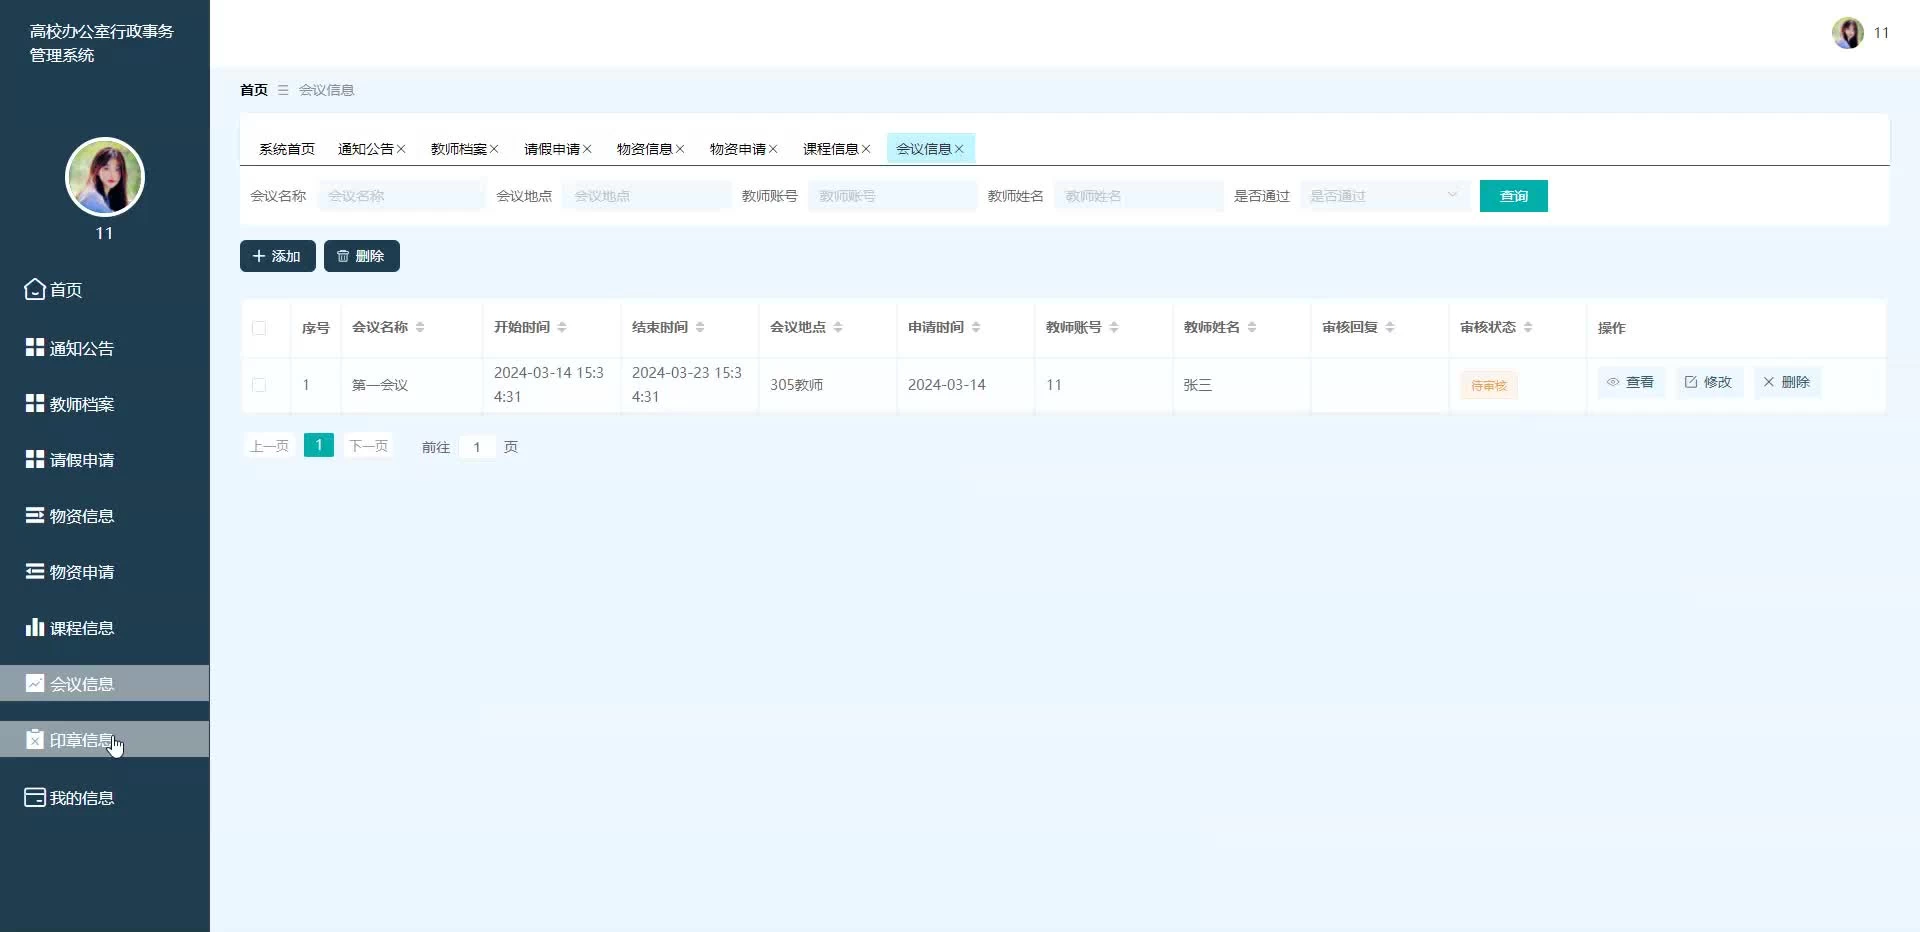This screenshot has height=932, width=1920.
Task: View the 第一会议 record with 查看
Action: tap(1630, 382)
